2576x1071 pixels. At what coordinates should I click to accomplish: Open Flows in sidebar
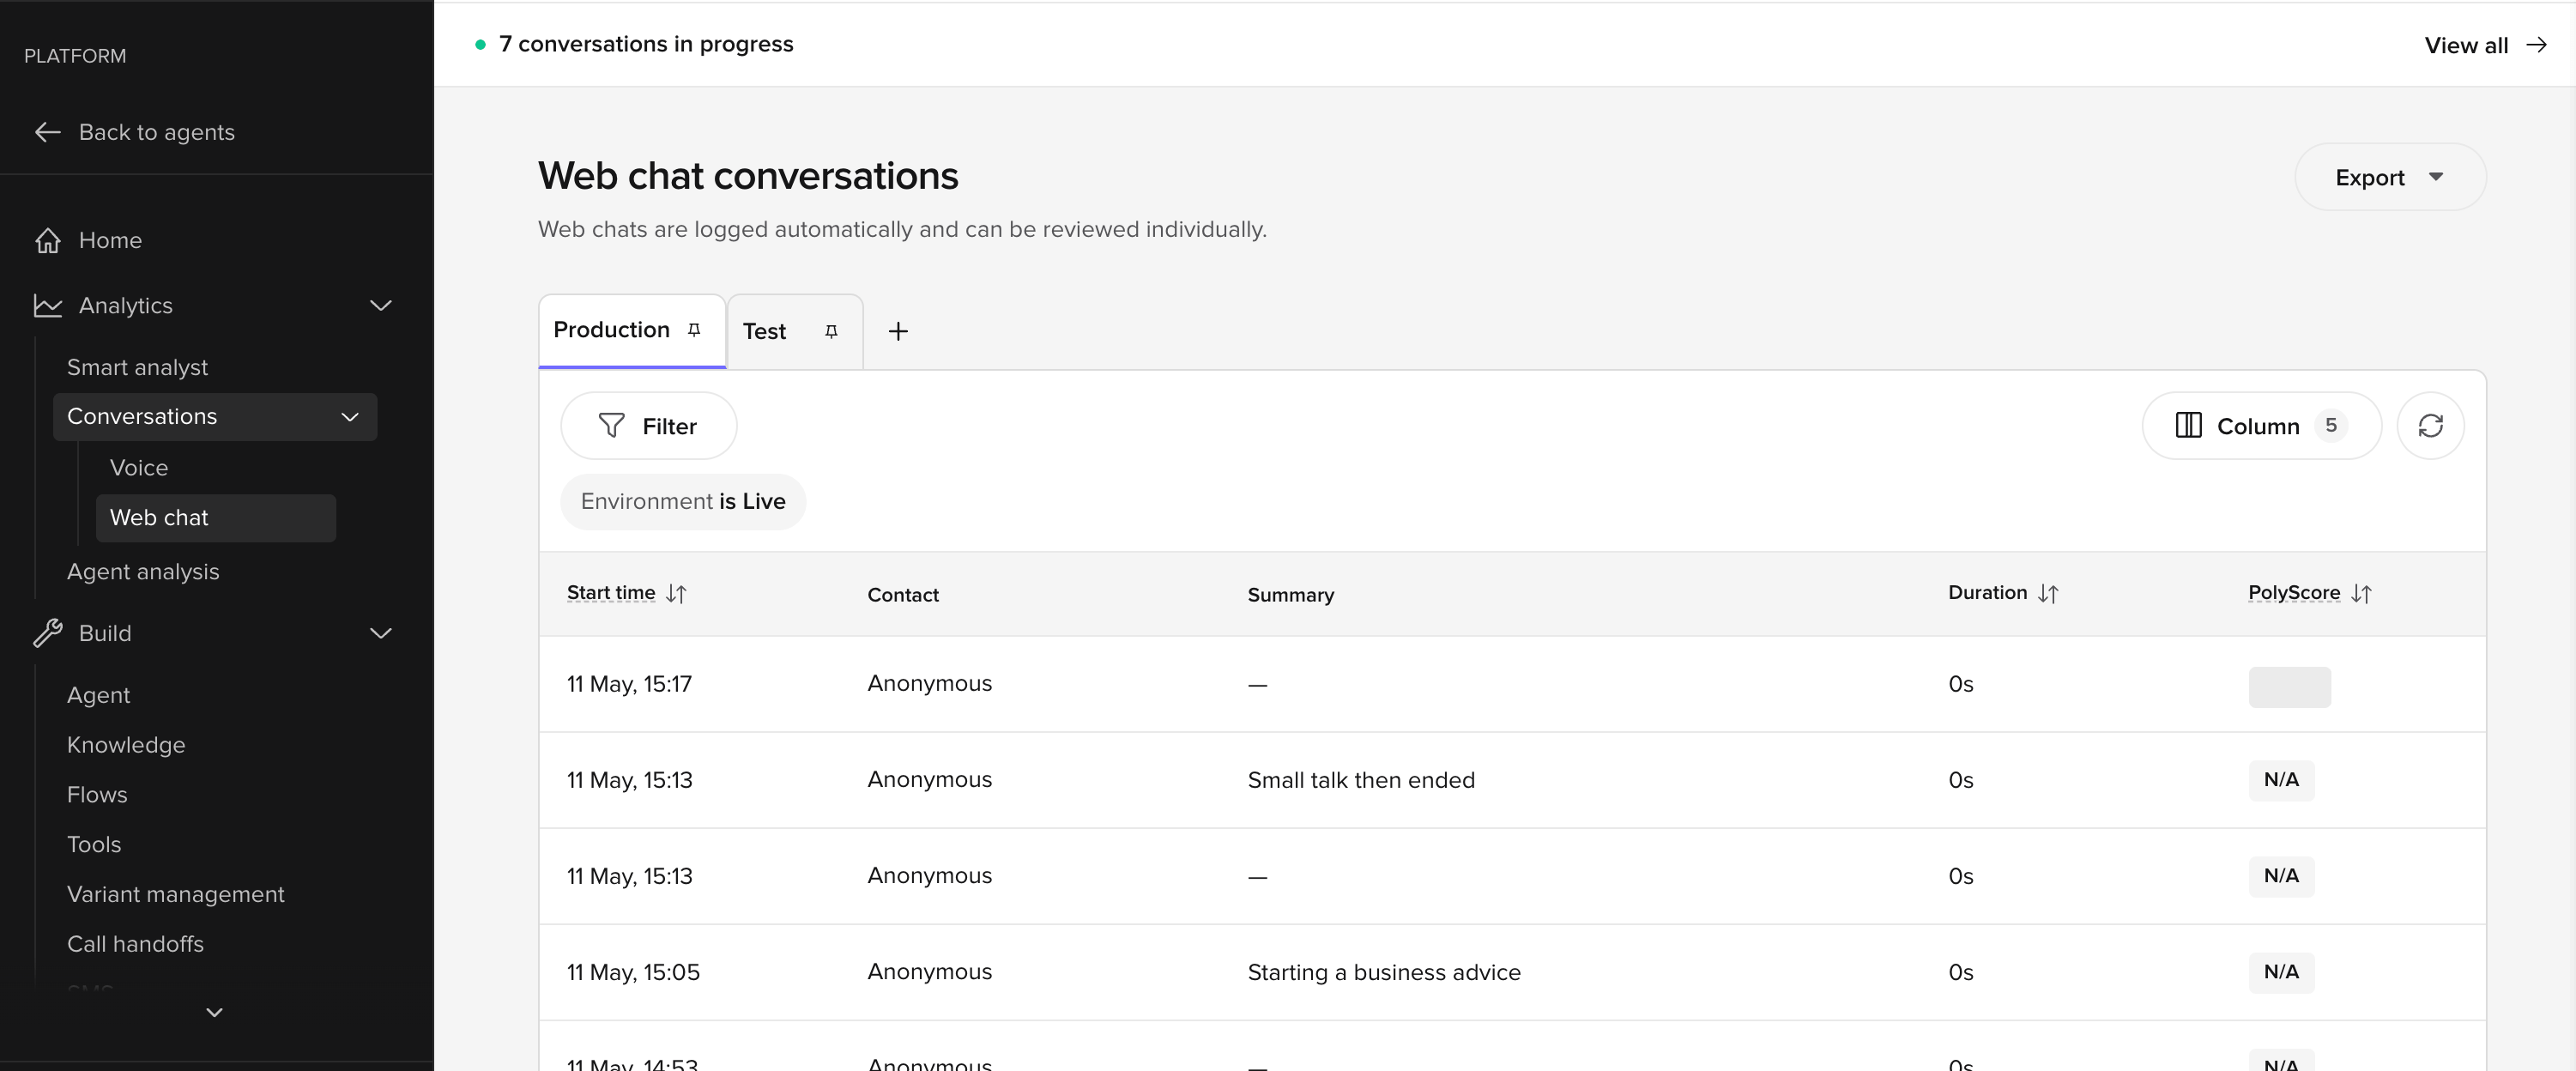[x=97, y=795]
